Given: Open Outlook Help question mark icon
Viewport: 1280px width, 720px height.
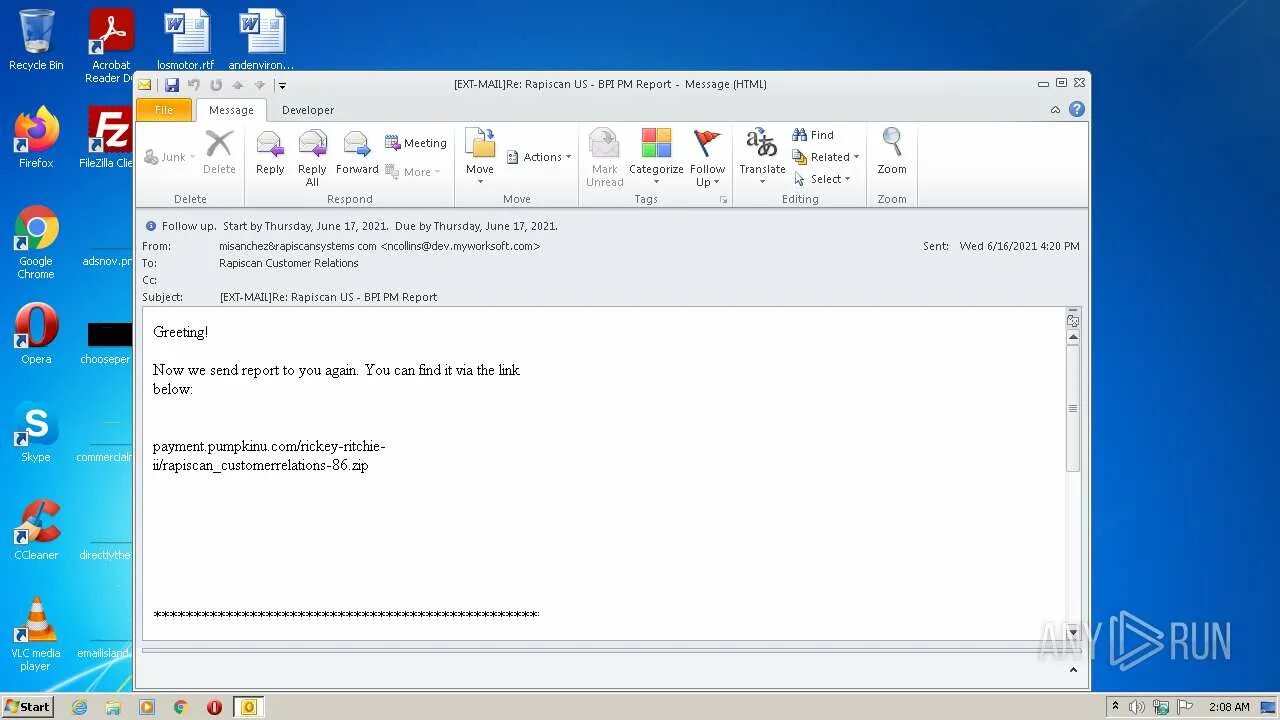Looking at the screenshot, I should click(x=1077, y=109).
